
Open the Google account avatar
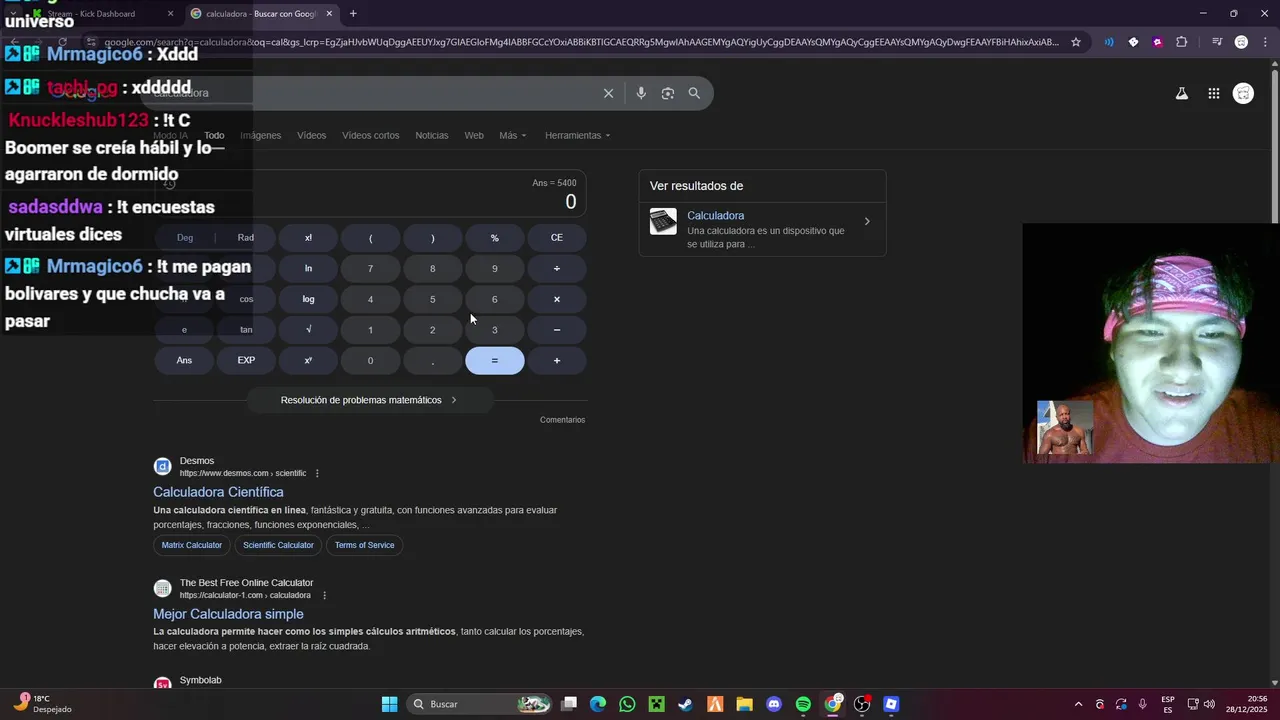tap(1243, 93)
